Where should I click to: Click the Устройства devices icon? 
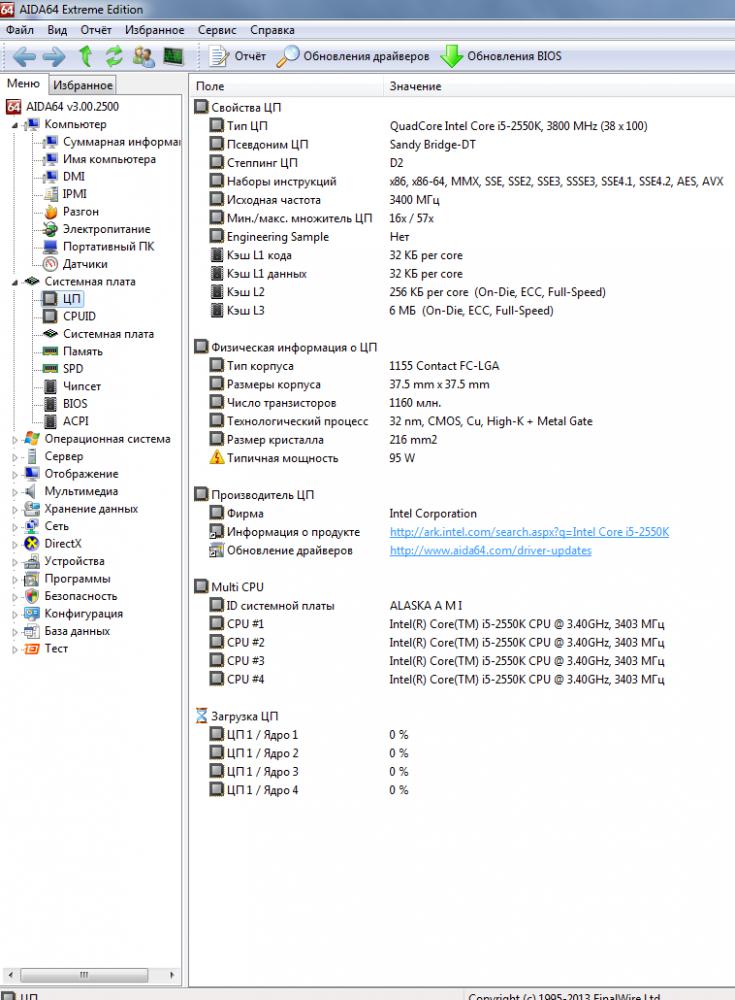(31, 561)
